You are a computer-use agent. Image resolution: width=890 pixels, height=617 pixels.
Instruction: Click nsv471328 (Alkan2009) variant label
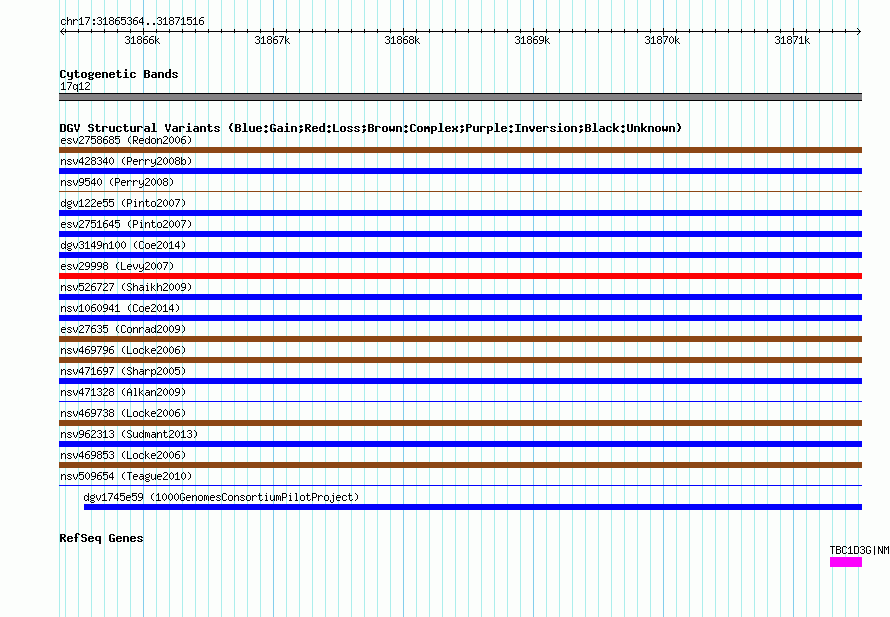click(x=123, y=392)
